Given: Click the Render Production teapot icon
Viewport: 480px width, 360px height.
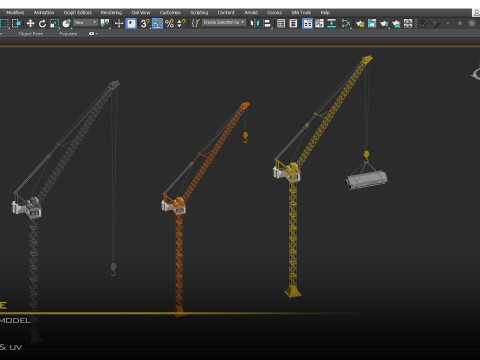Looking at the screenshot, I should coord(384,23).
